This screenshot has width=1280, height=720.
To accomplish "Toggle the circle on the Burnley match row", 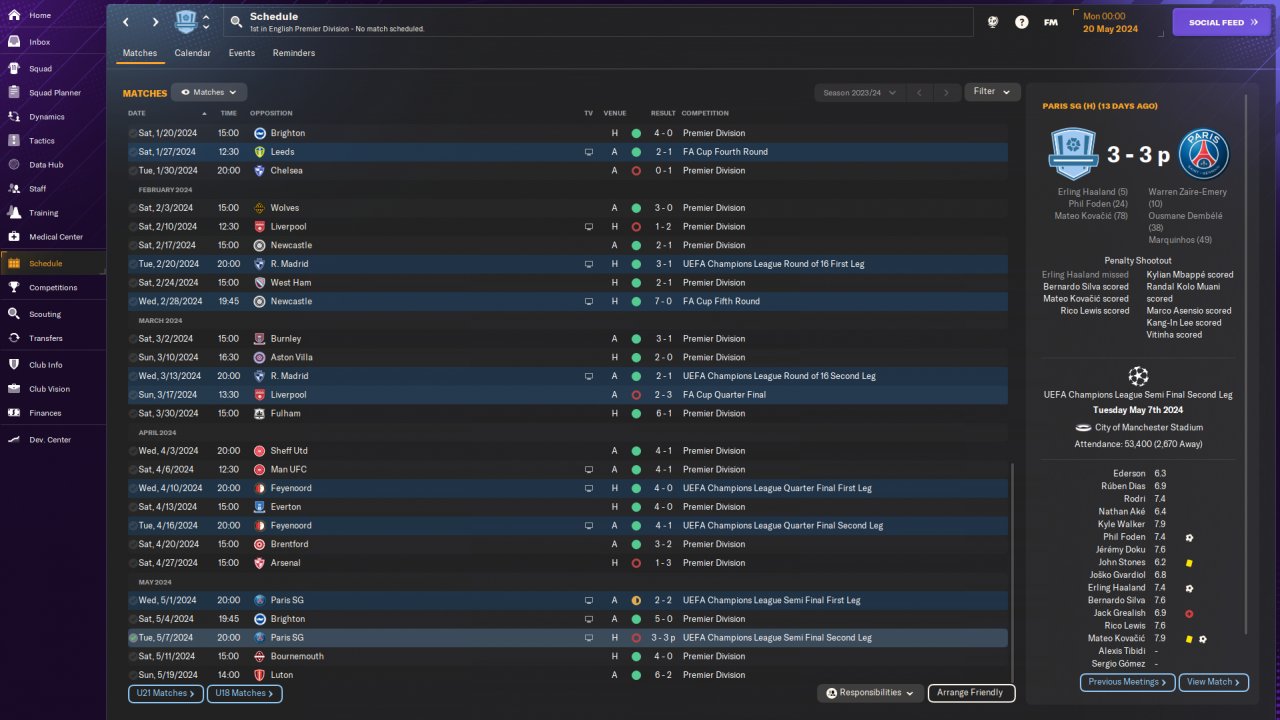I will [x=133, y=339].
